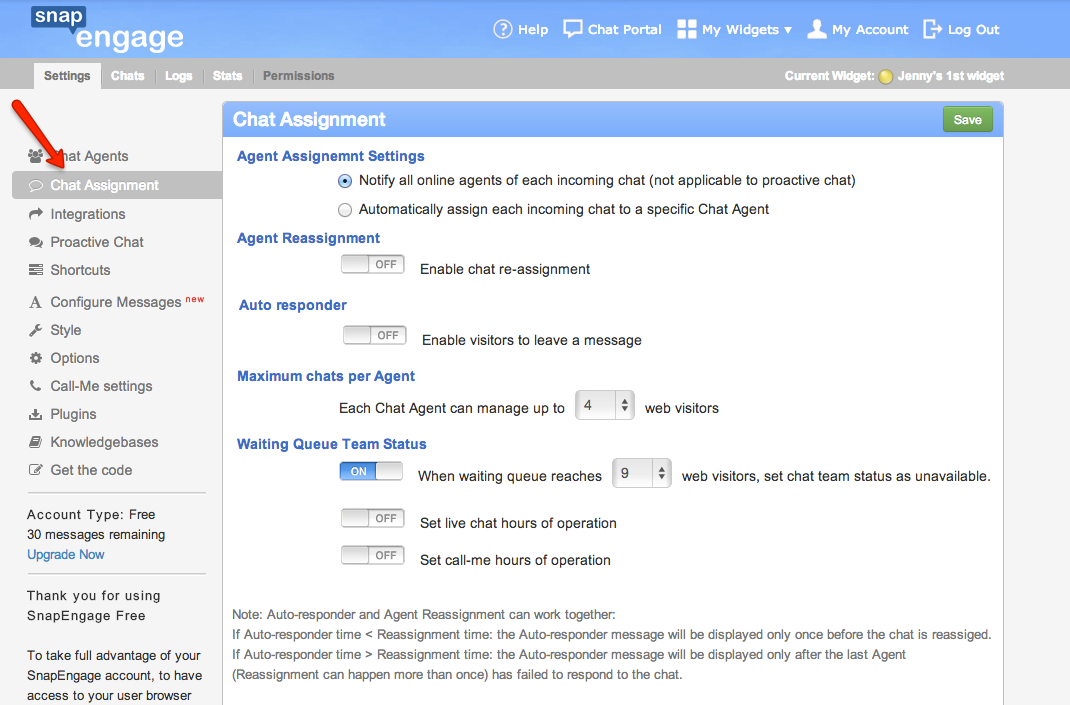Viewport: 1070px width, 705px height.
Task: Switch to the Stats tab
Action: point(227,76)
